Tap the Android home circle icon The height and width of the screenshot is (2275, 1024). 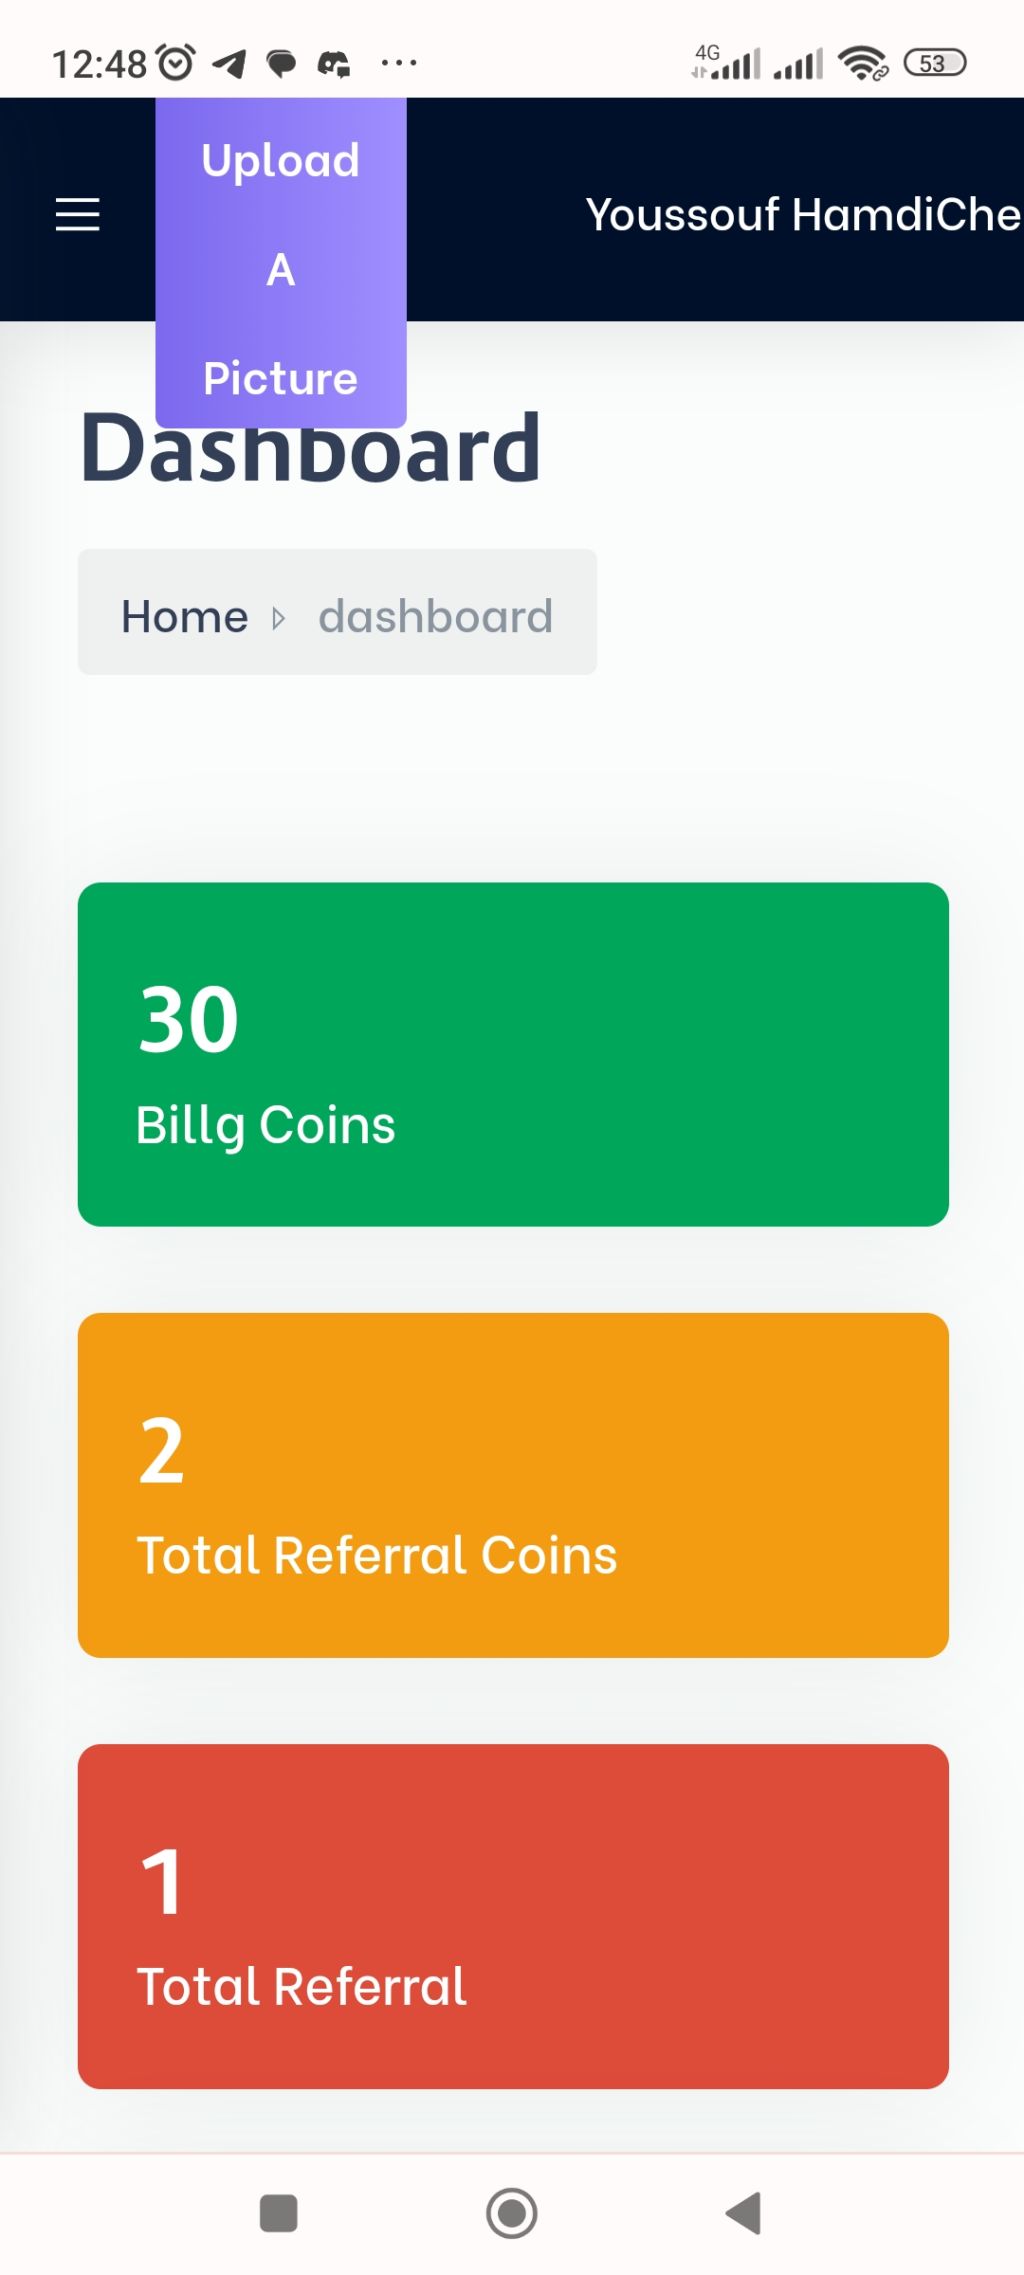(512, 2213)
